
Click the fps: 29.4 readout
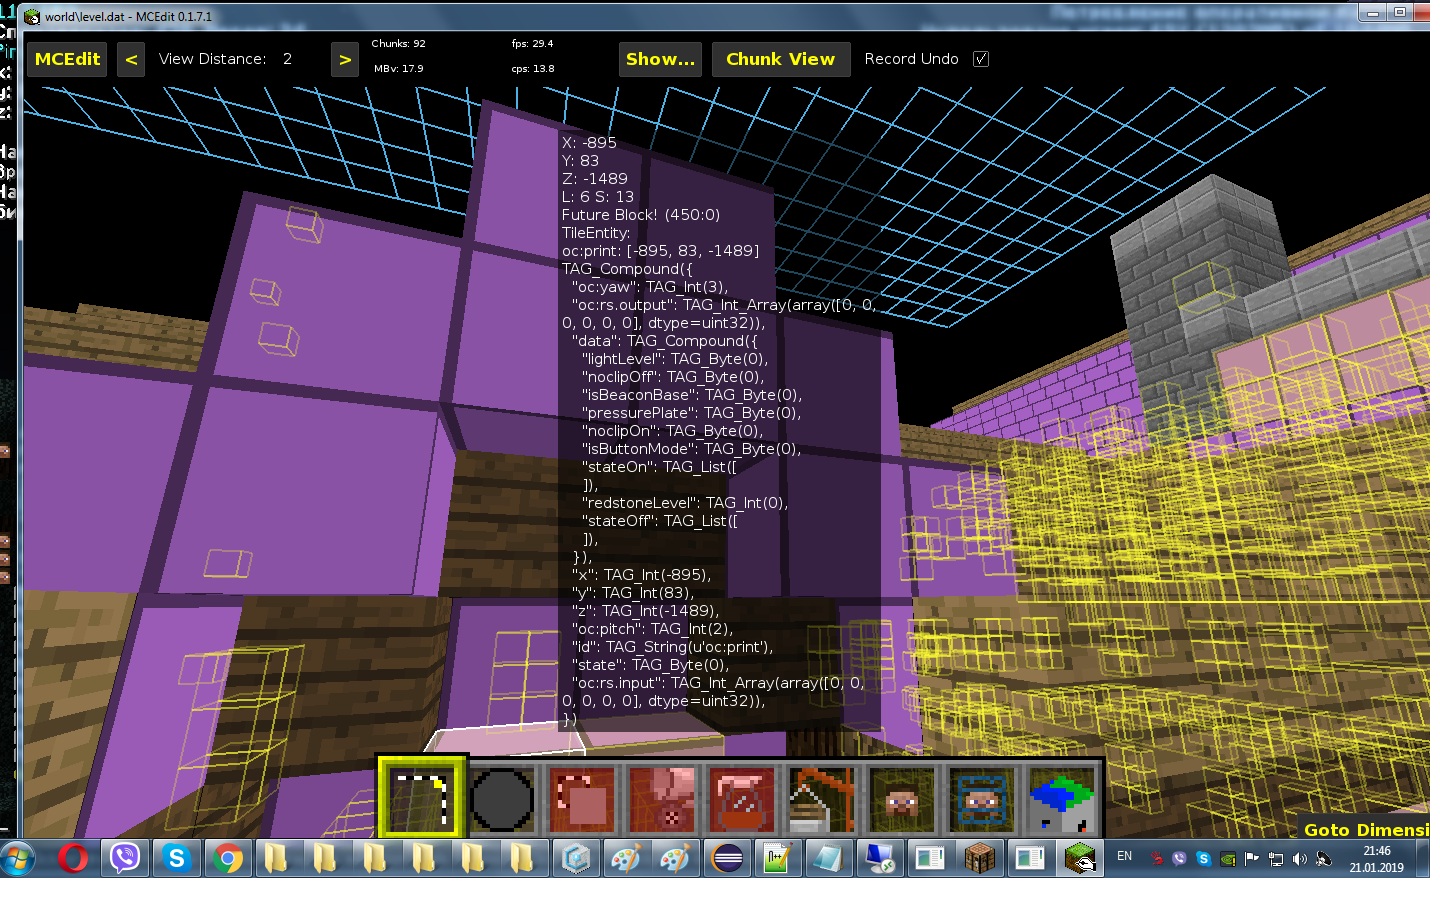pos(532,44)
